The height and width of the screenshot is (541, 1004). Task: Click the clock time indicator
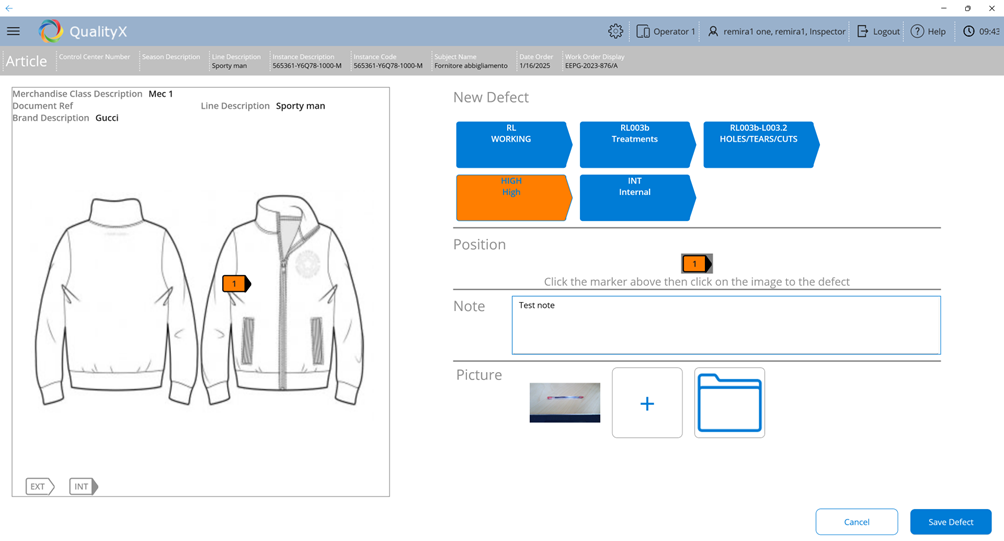coord(982,31)
